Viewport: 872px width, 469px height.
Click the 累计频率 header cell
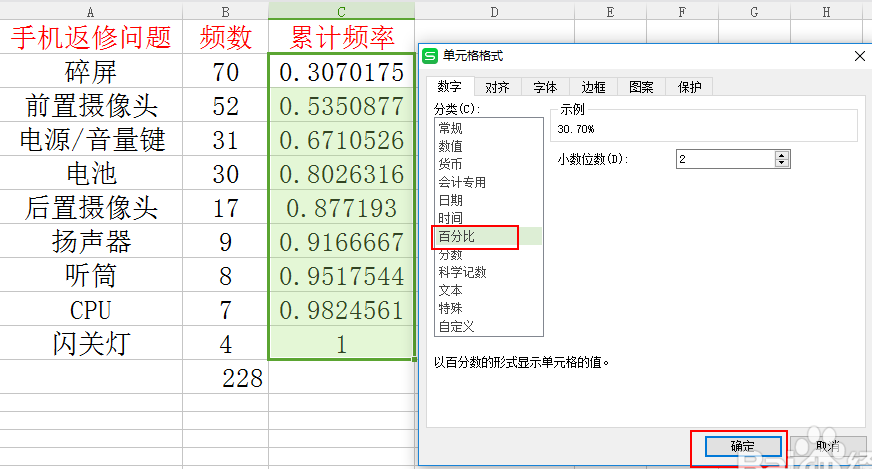click(341, 37)
